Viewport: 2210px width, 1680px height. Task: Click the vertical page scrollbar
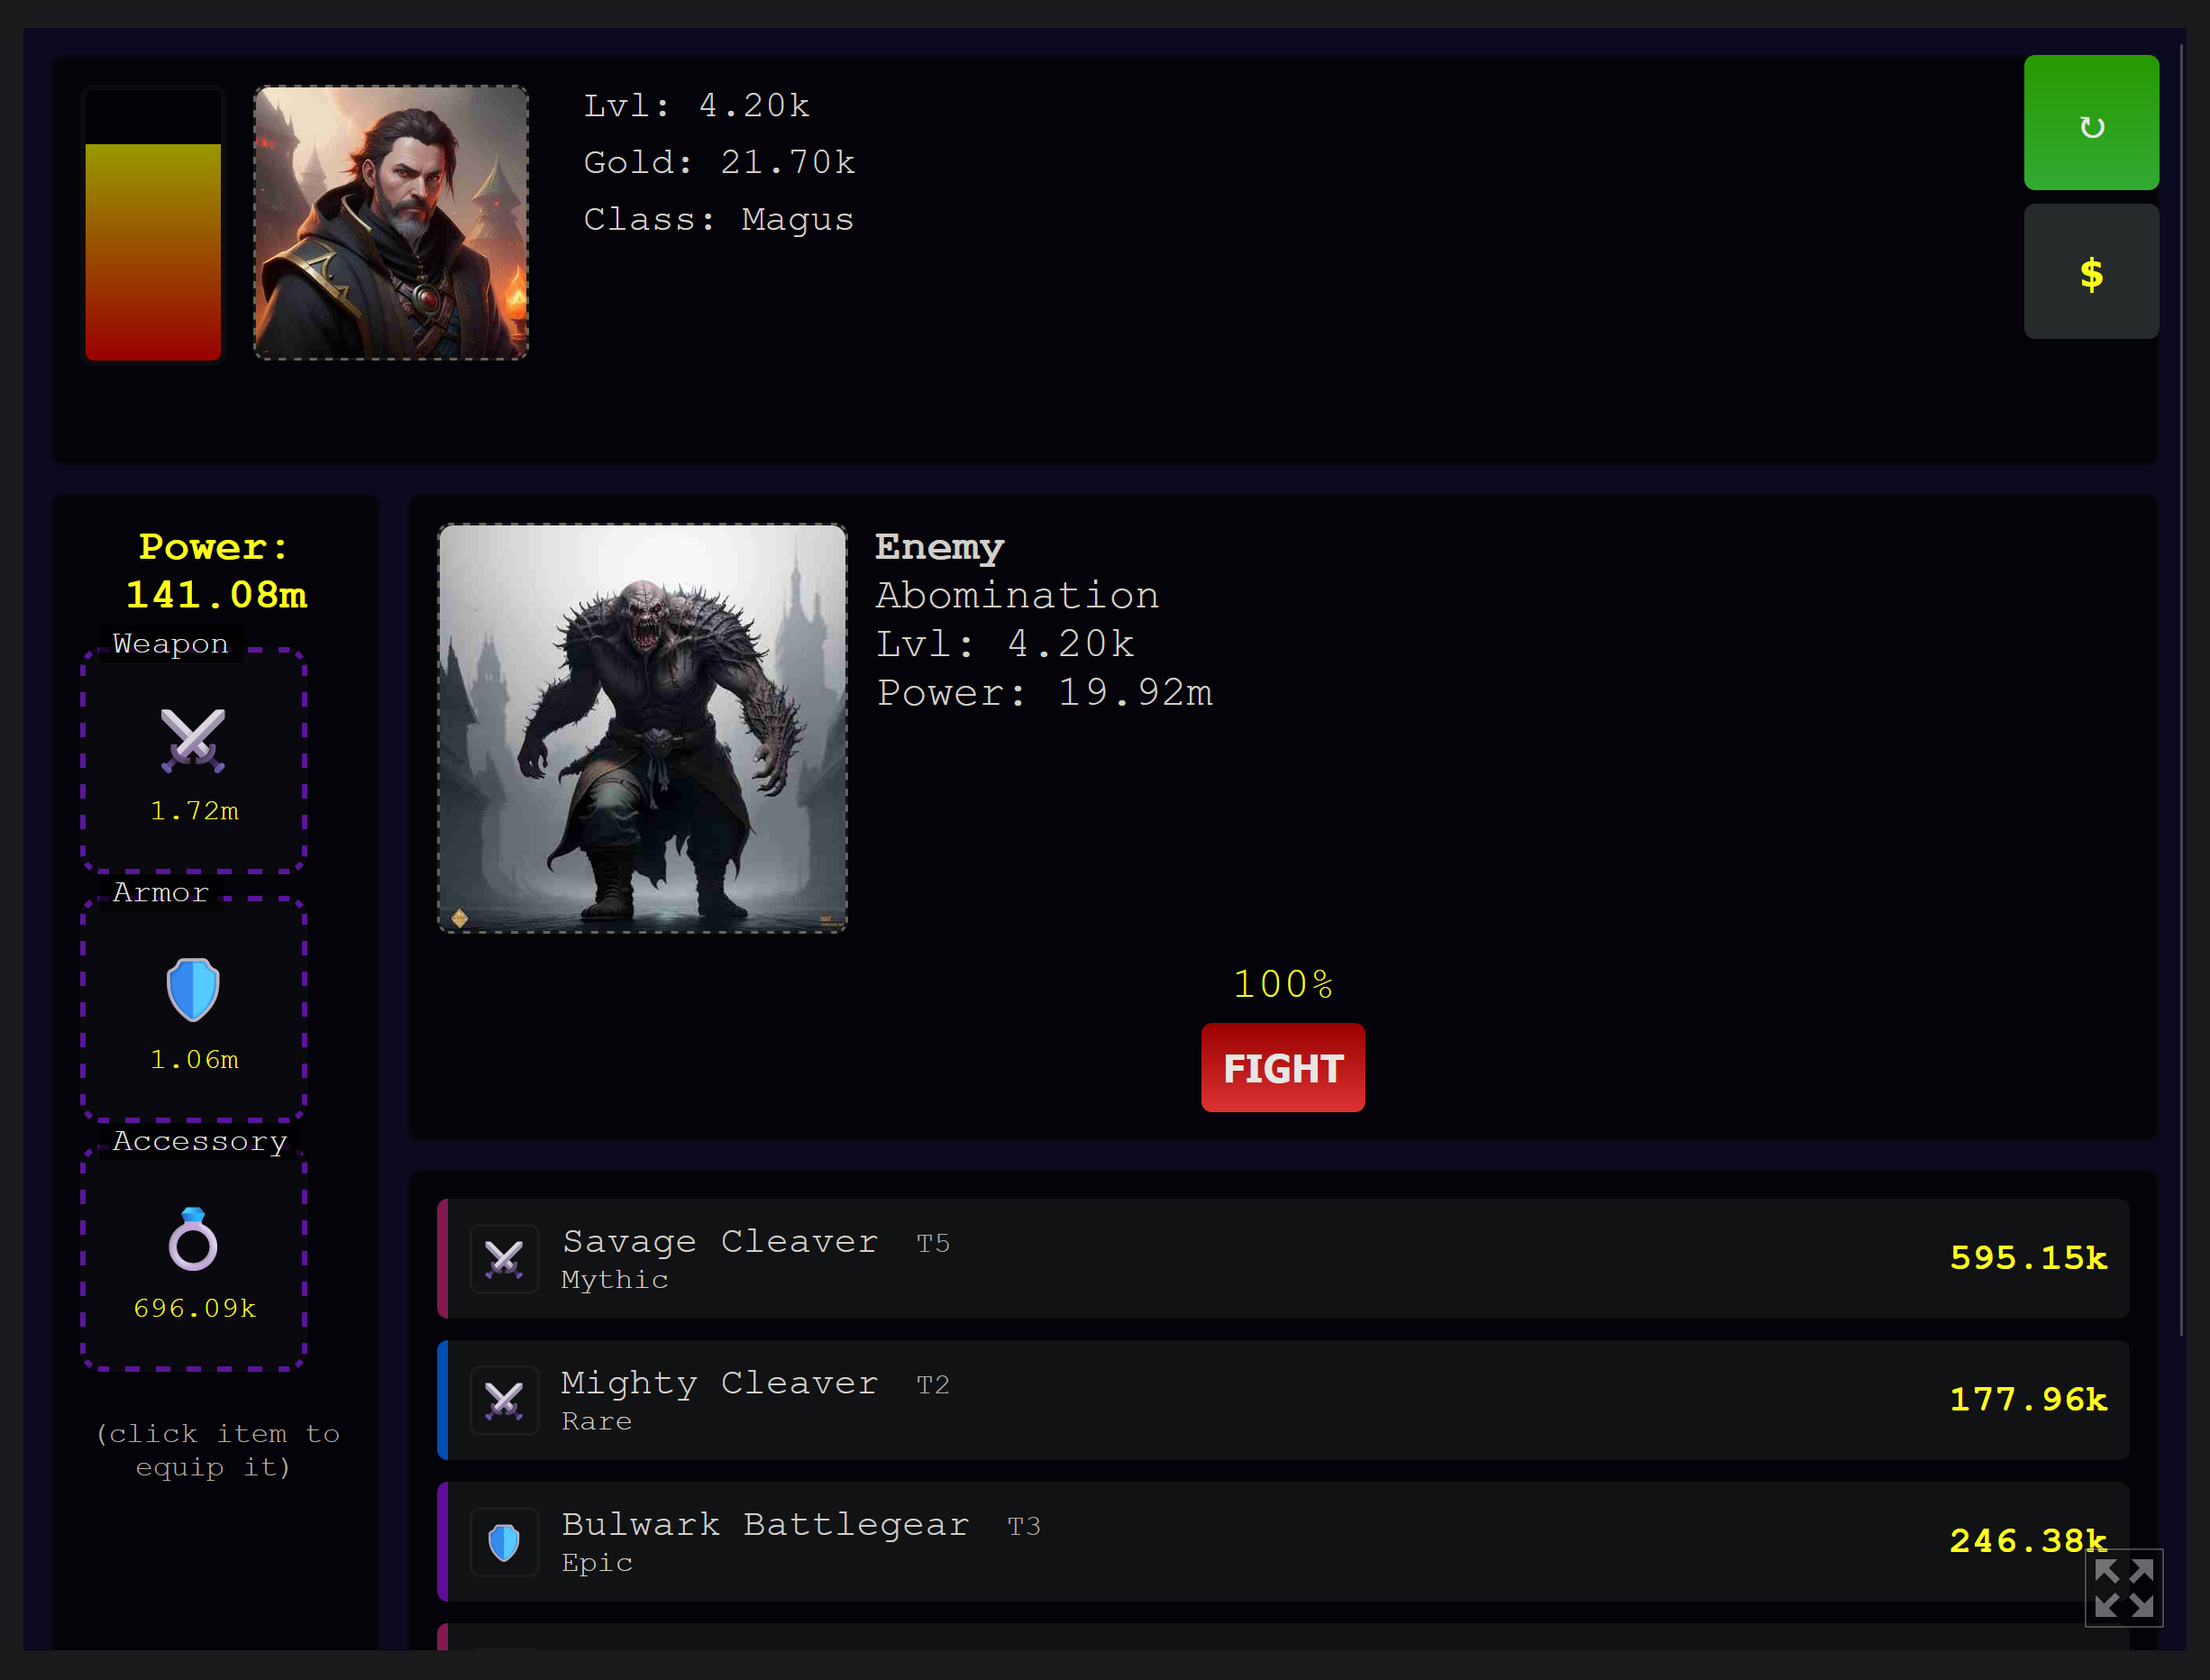2182,690
